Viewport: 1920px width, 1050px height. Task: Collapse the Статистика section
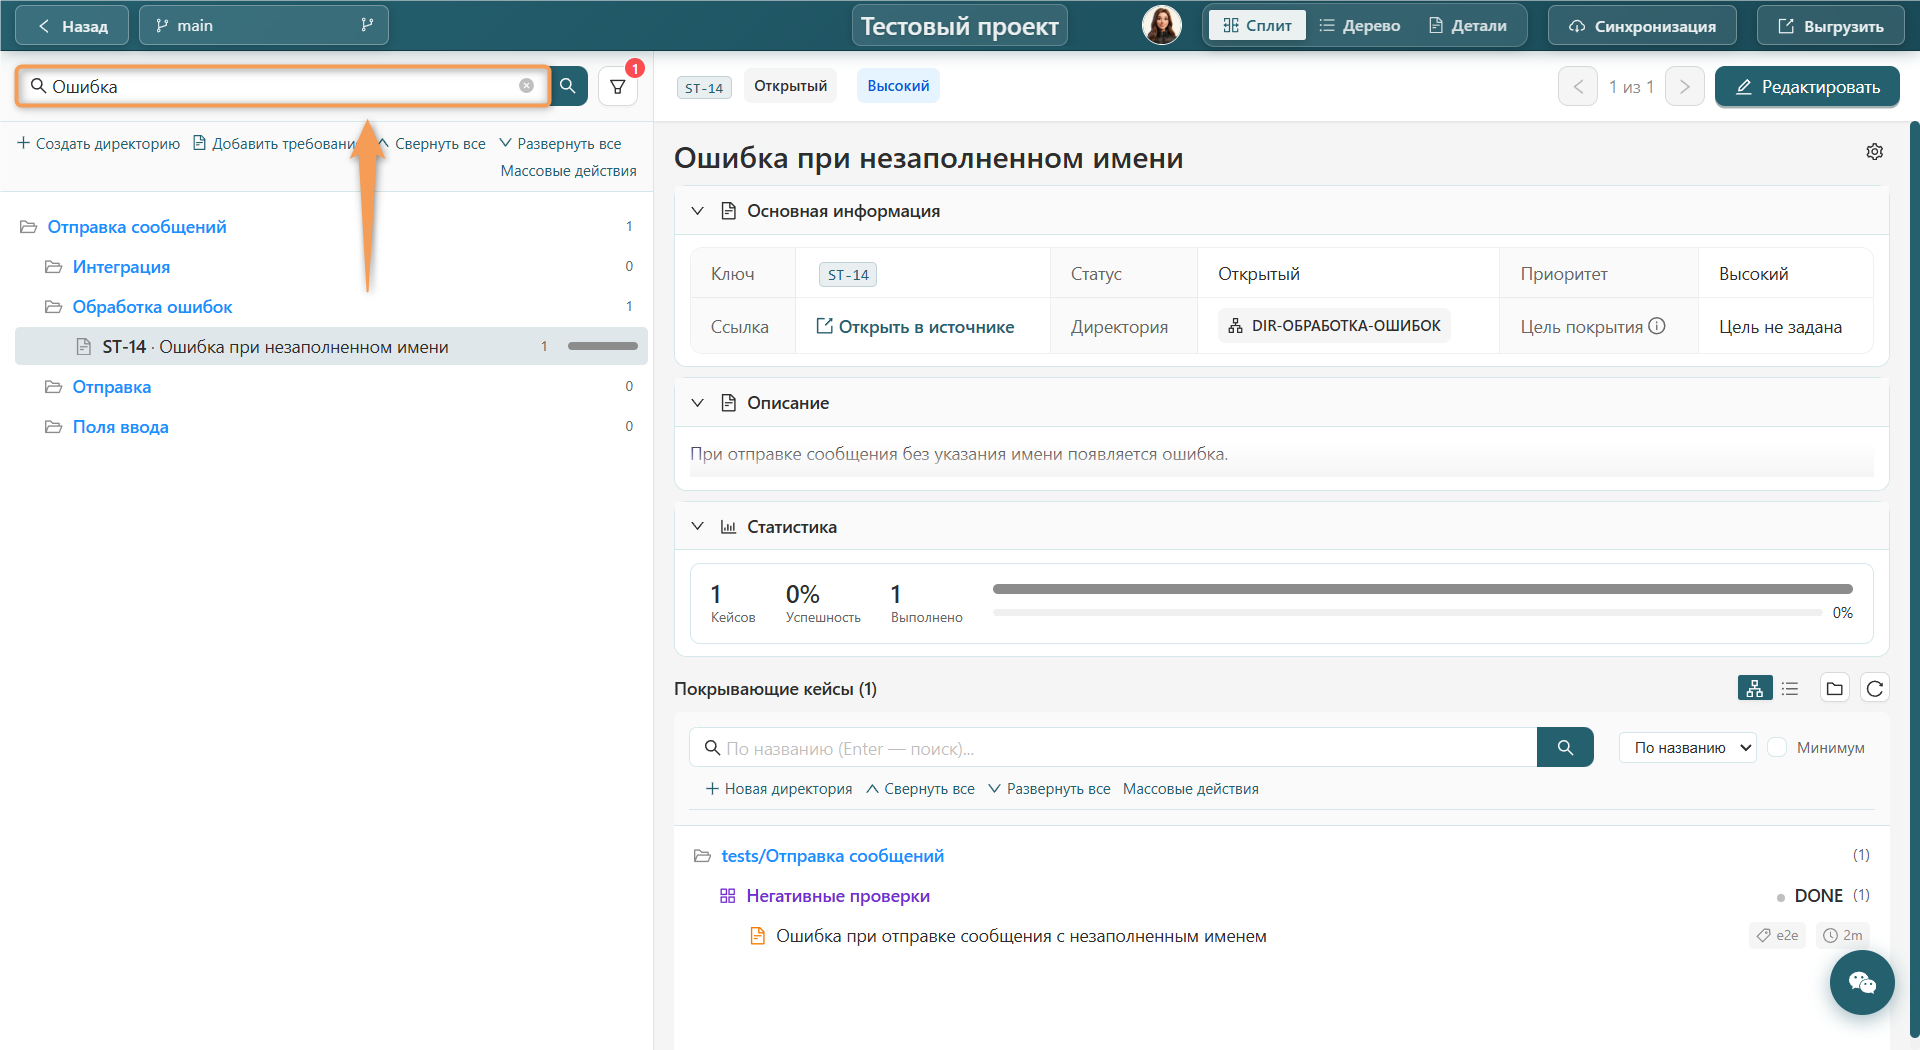coord(697,527)
